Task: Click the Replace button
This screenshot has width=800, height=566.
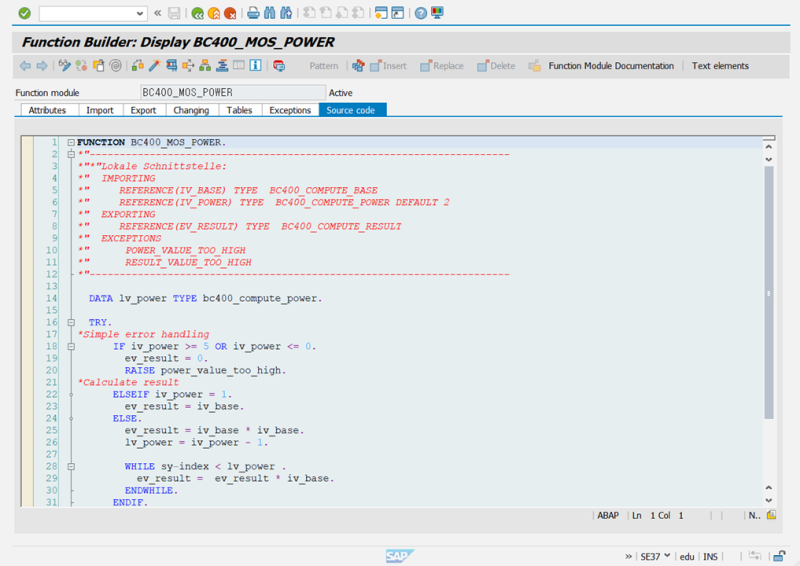Action: [x=442, y=66]
